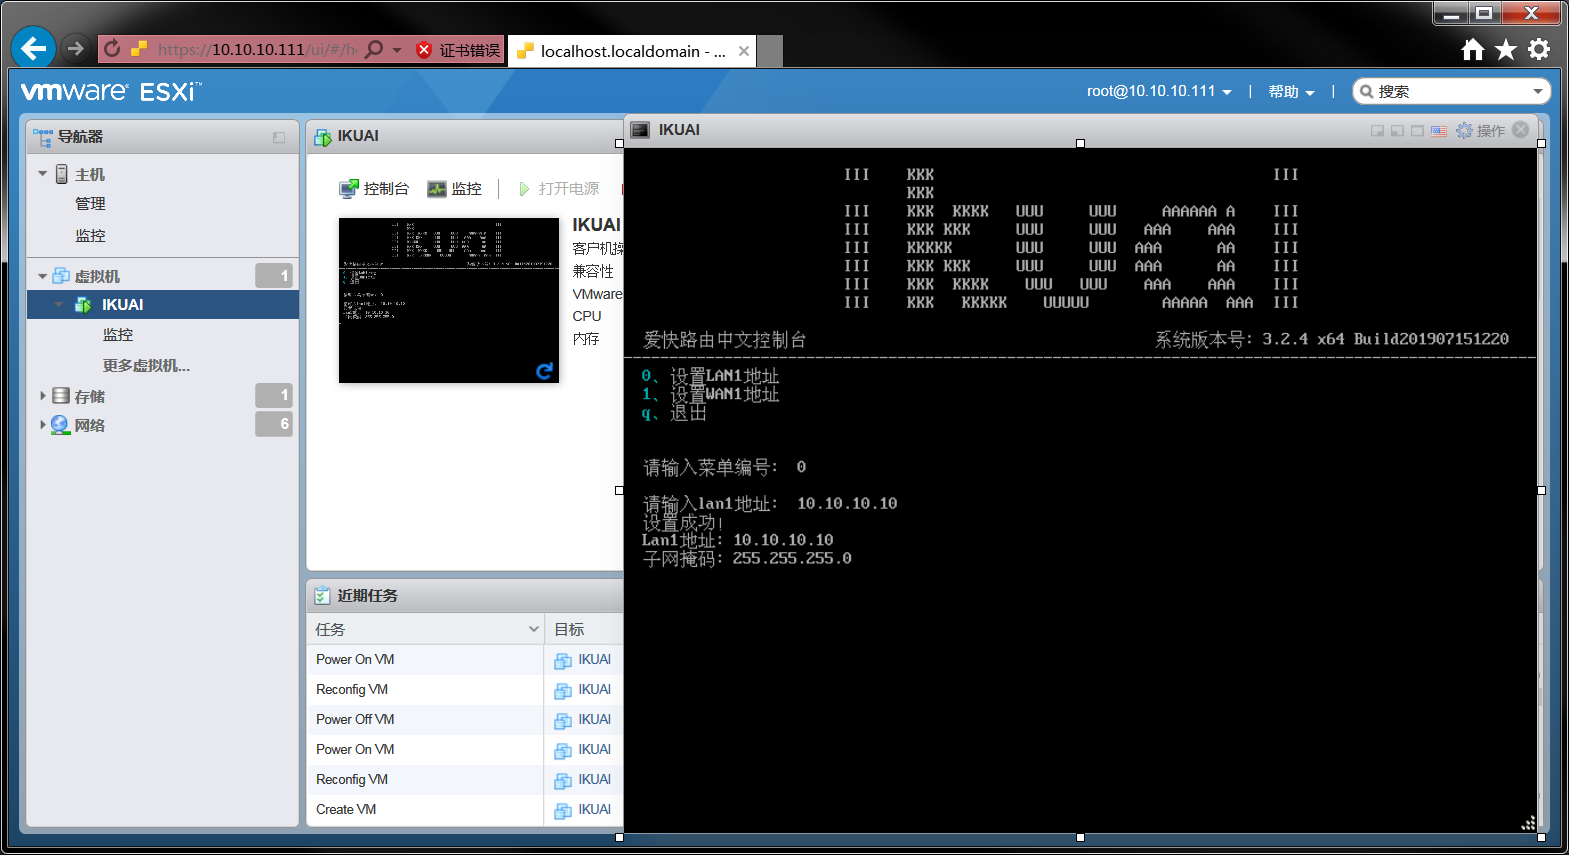
Task: Open the address bar search magnifier
Action: click(x=374, y=49)
